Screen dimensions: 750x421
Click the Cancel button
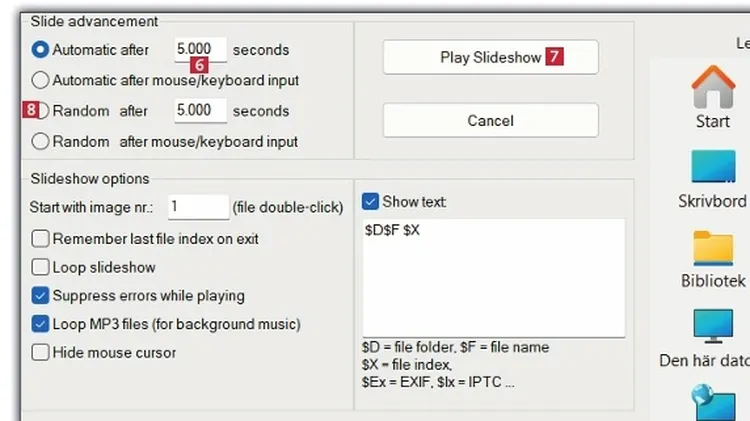coord(490,121)
